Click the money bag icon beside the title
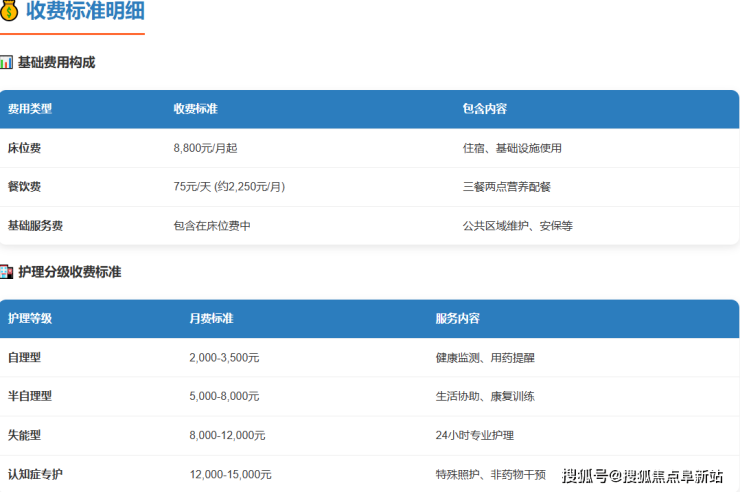Viewport: 740px width, 492px height. [x=9, y=12]
